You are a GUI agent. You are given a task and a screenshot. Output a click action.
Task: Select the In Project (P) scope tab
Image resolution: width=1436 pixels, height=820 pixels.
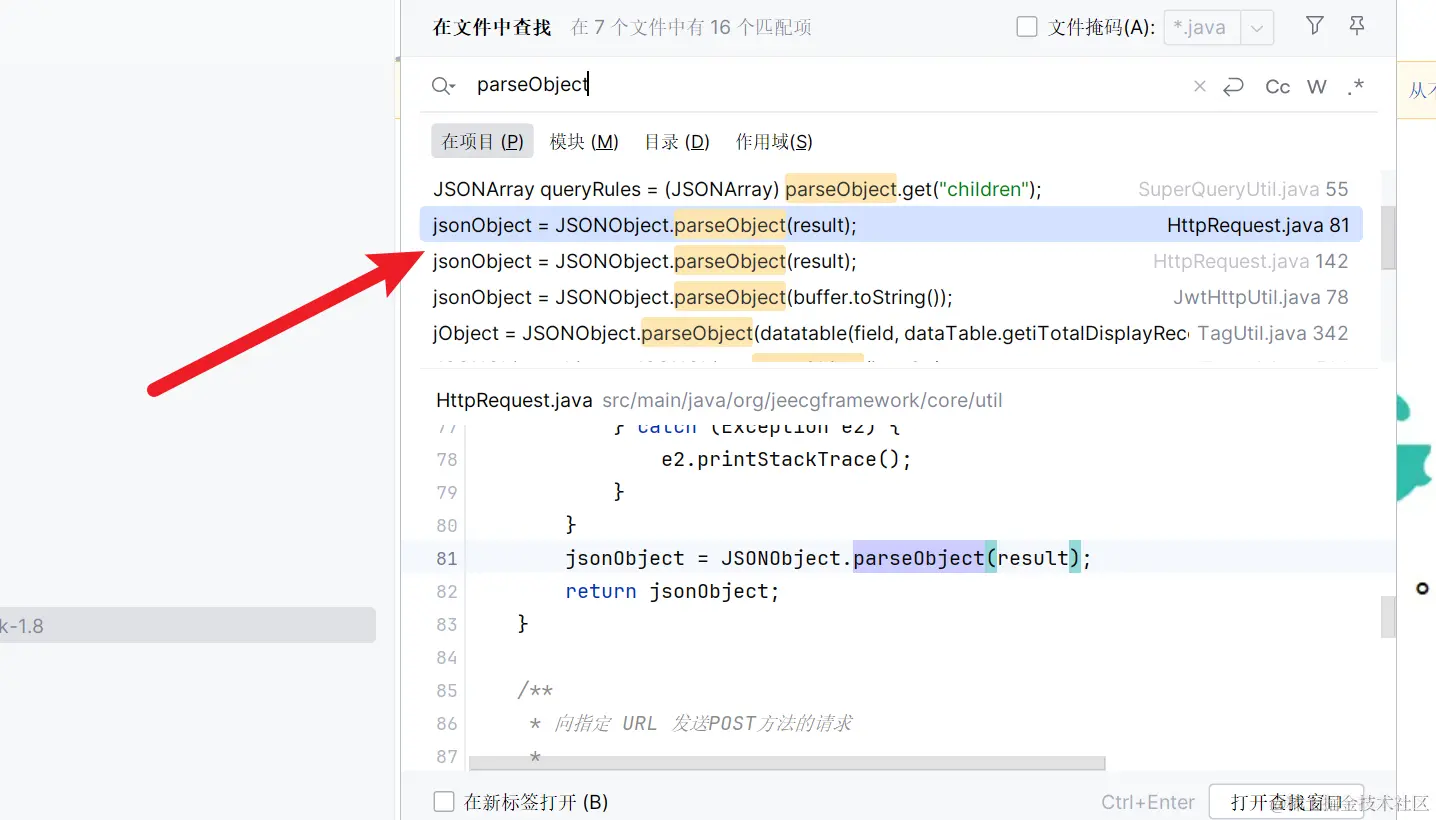point(483,142)
